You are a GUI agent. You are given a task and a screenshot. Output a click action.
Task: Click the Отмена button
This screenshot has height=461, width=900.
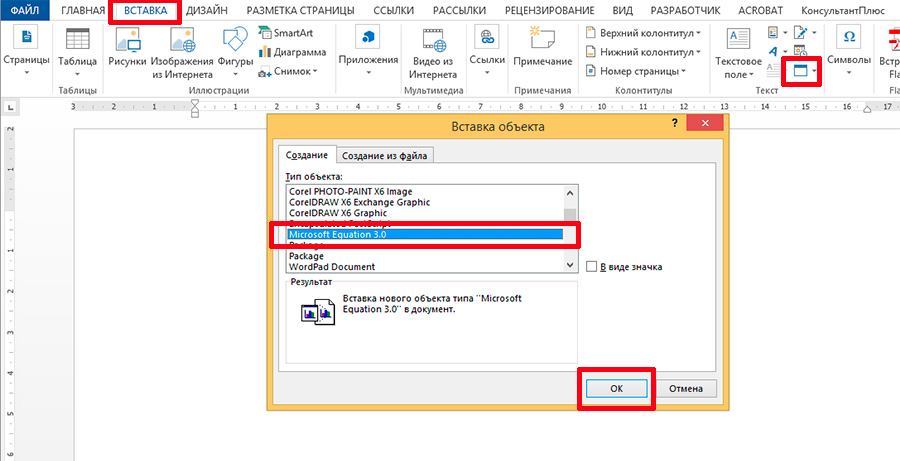tap(686, 388)
